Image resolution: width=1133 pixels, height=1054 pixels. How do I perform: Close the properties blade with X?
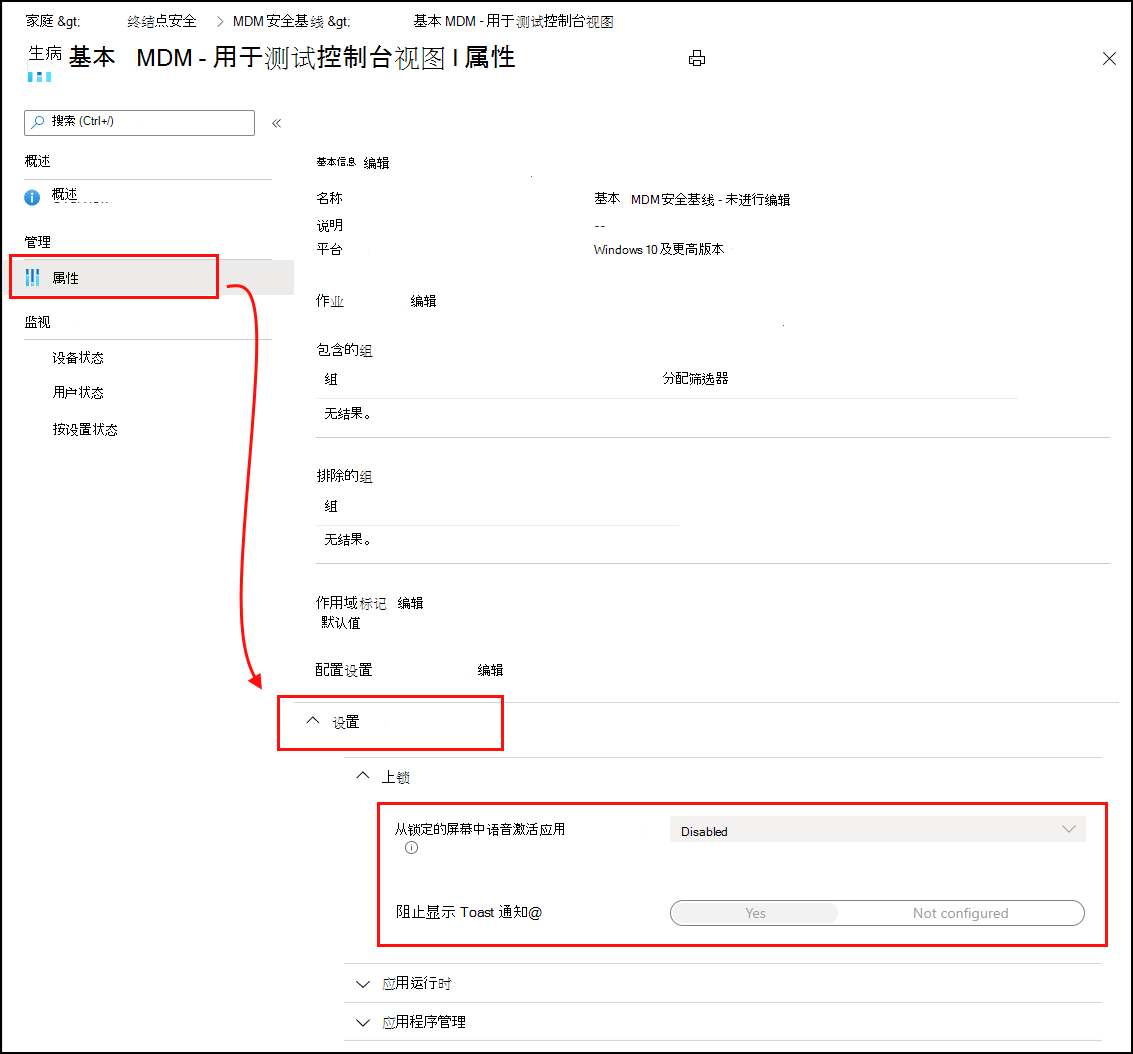(1109, 59)
